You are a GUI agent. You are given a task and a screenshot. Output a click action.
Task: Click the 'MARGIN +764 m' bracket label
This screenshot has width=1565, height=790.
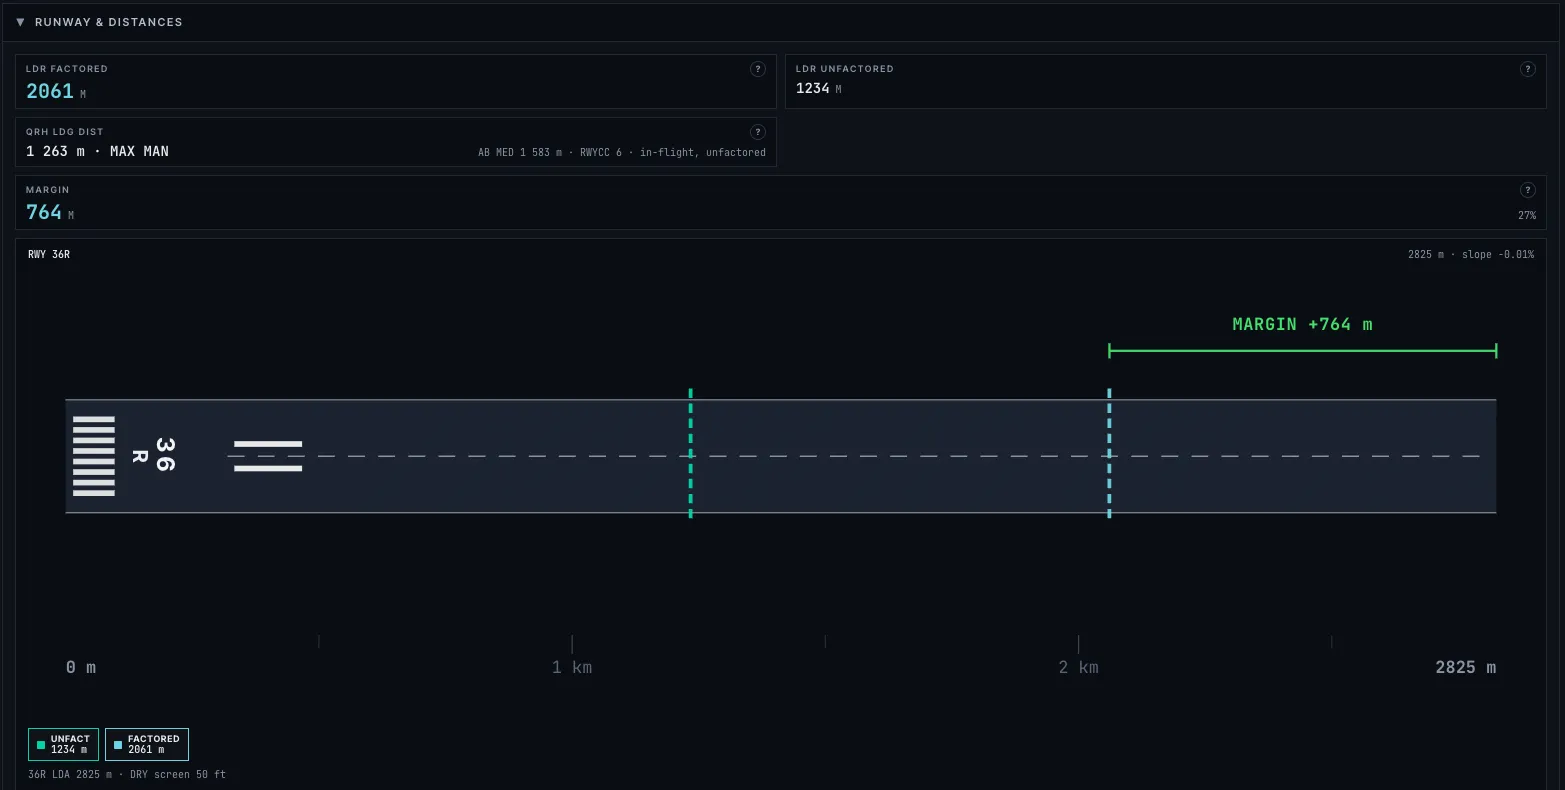(1302, 324)
